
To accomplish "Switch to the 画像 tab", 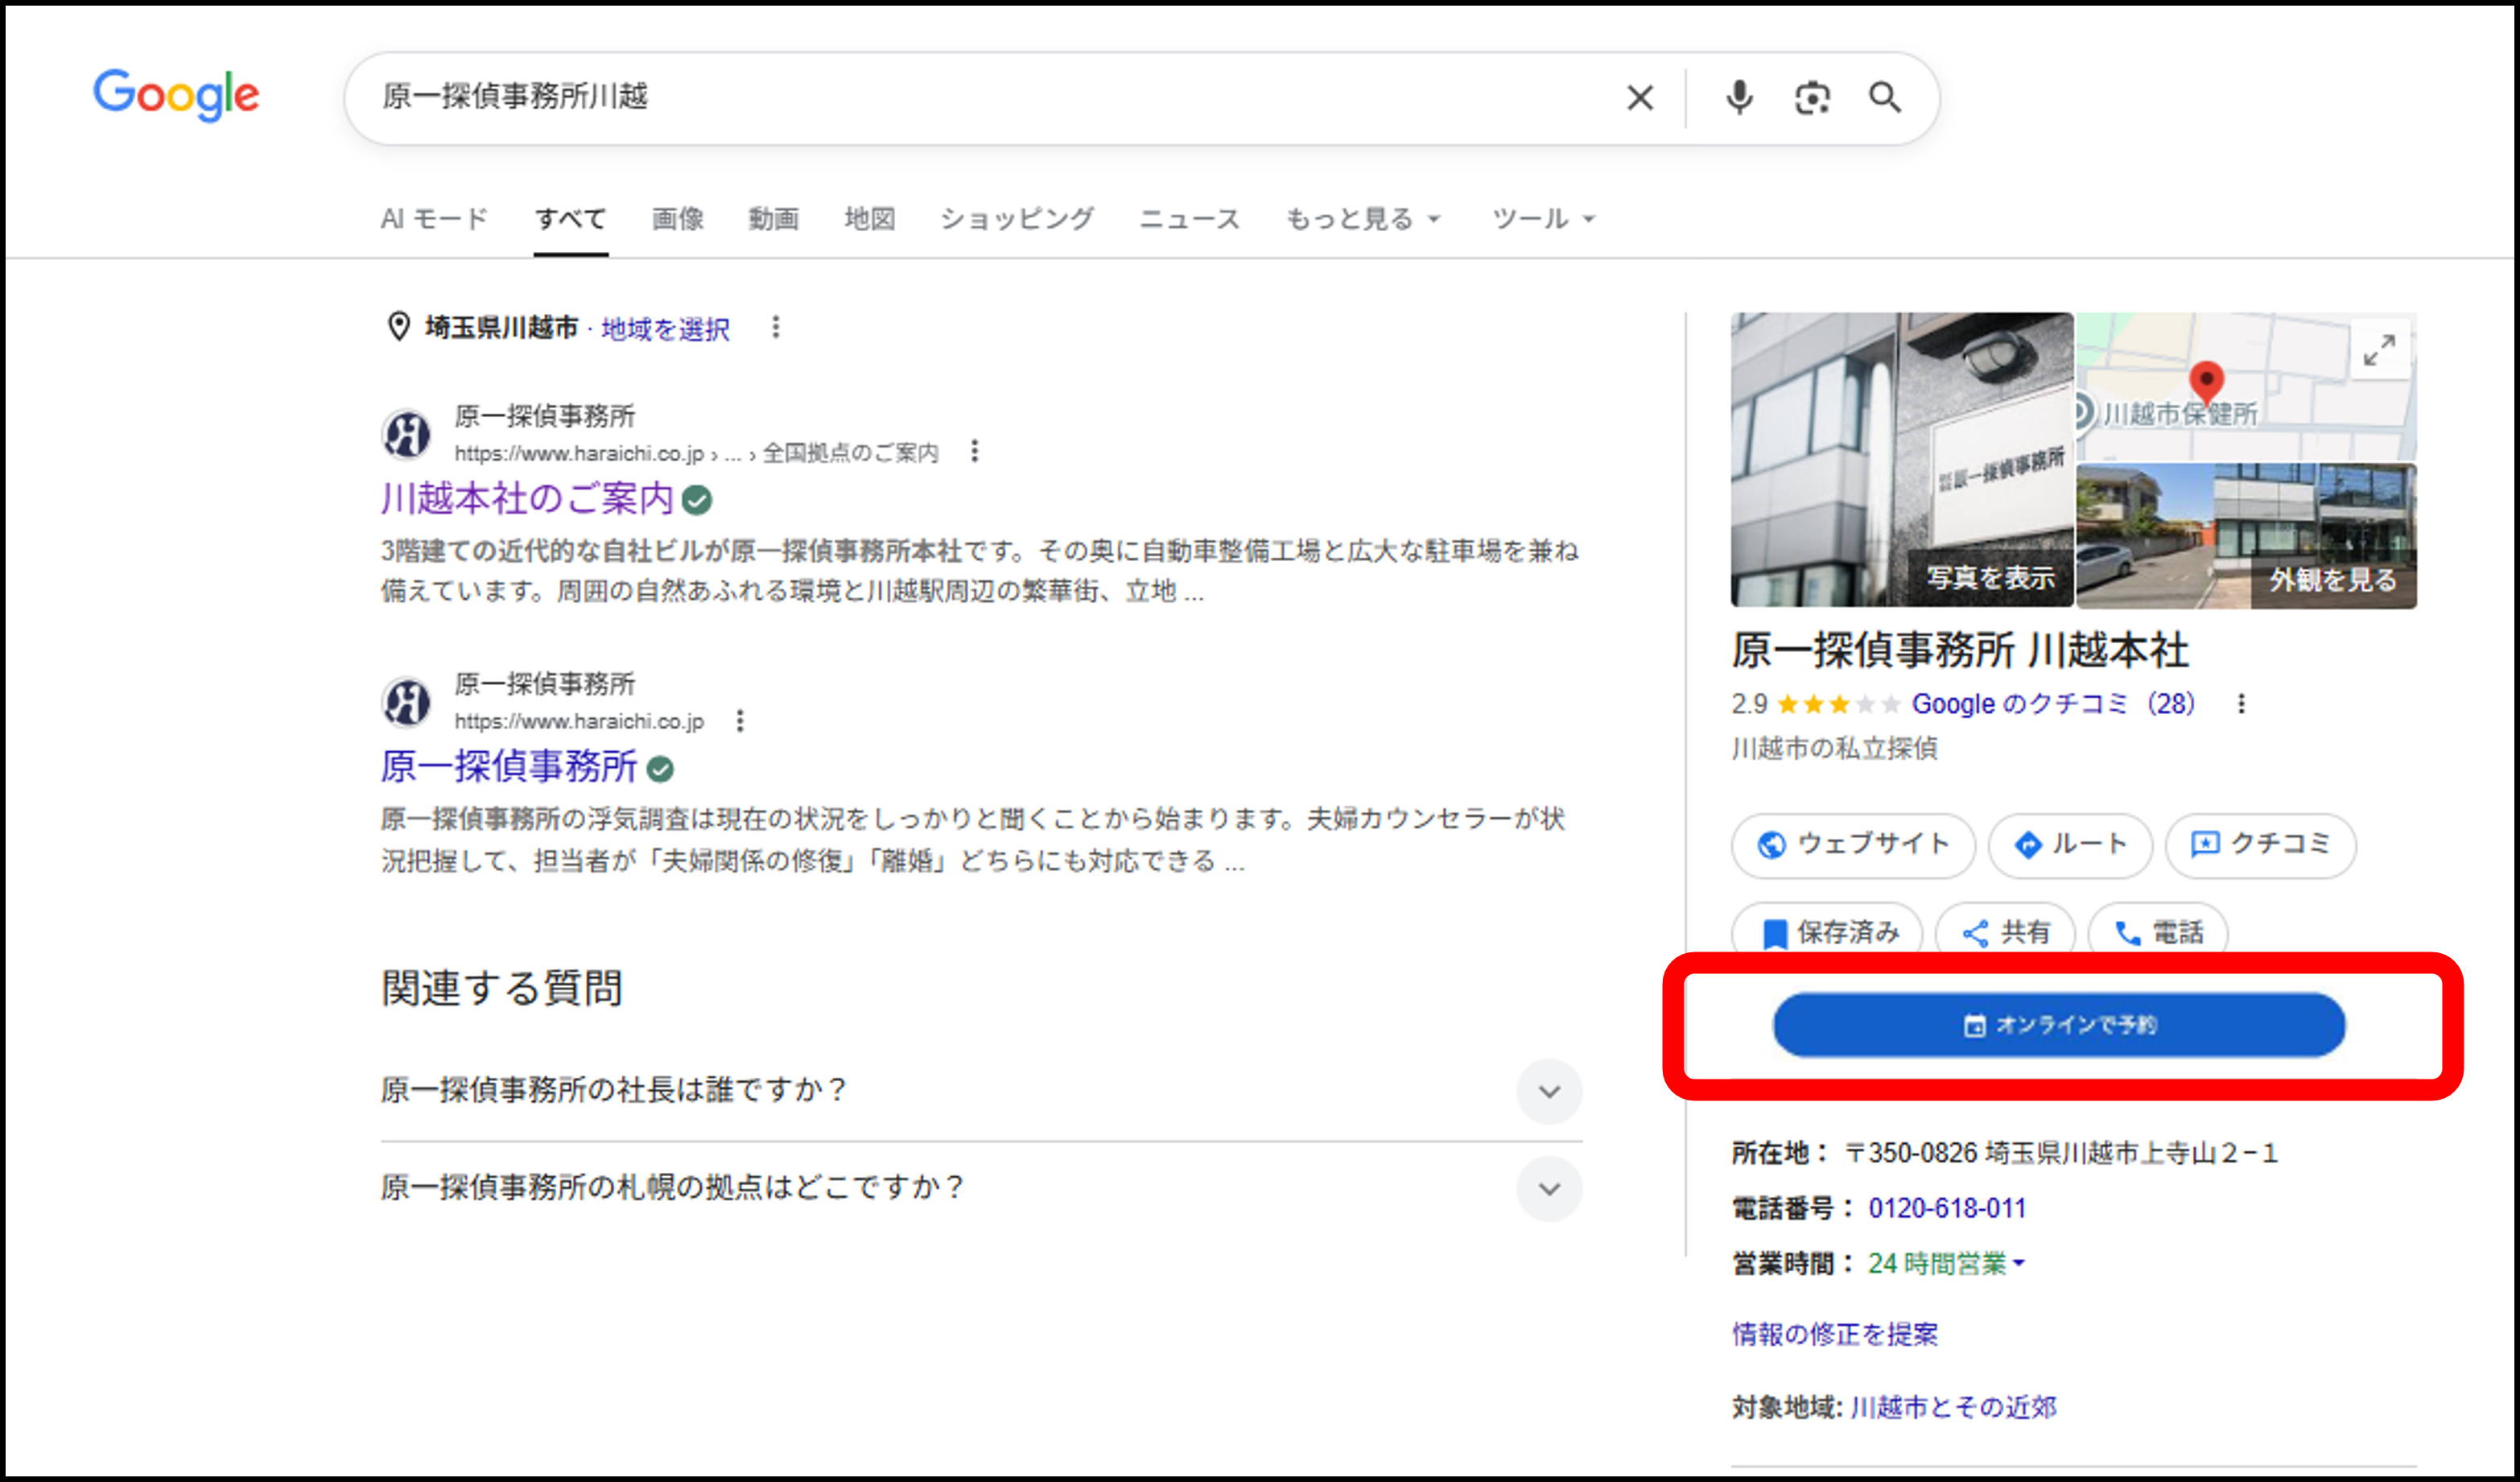I will [x=677, y=219].
